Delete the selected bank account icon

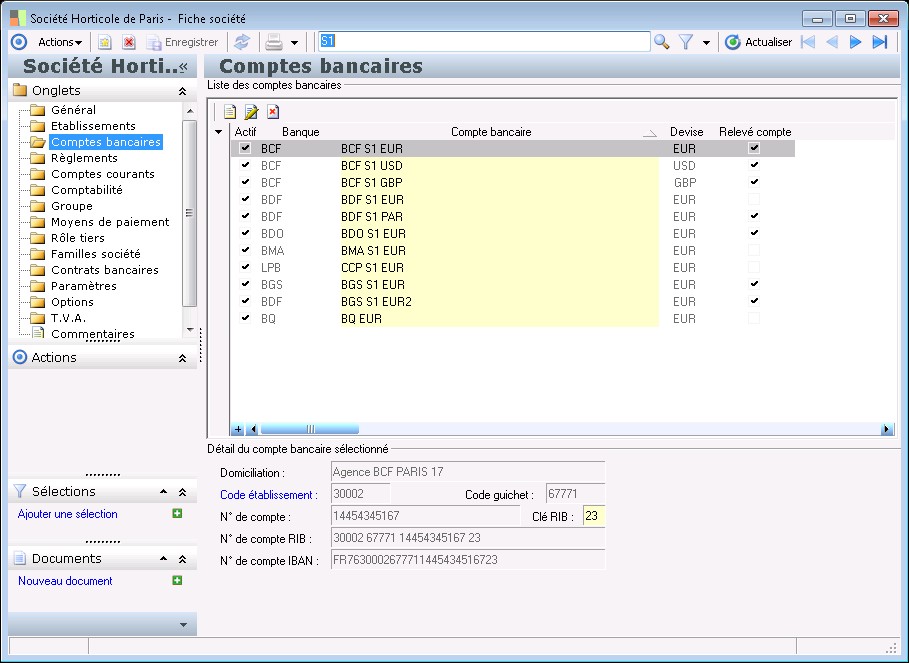tap(272, 112)
